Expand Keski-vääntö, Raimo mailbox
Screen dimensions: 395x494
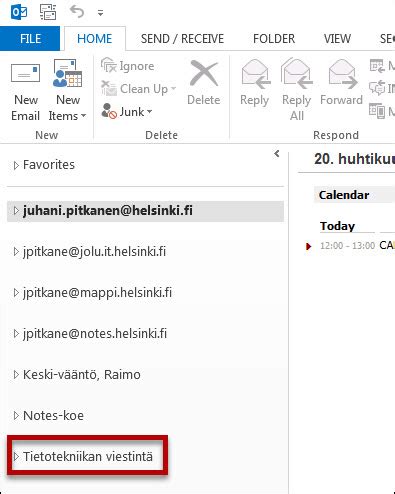pos(16,375)
